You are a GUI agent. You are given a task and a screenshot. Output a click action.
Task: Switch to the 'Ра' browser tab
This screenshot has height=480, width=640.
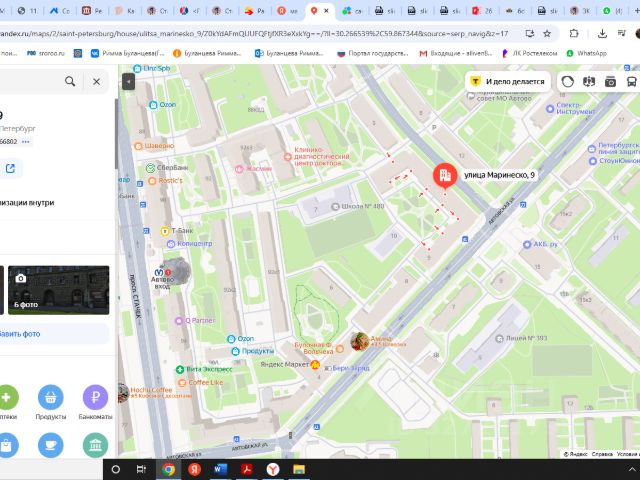[255, 11]
